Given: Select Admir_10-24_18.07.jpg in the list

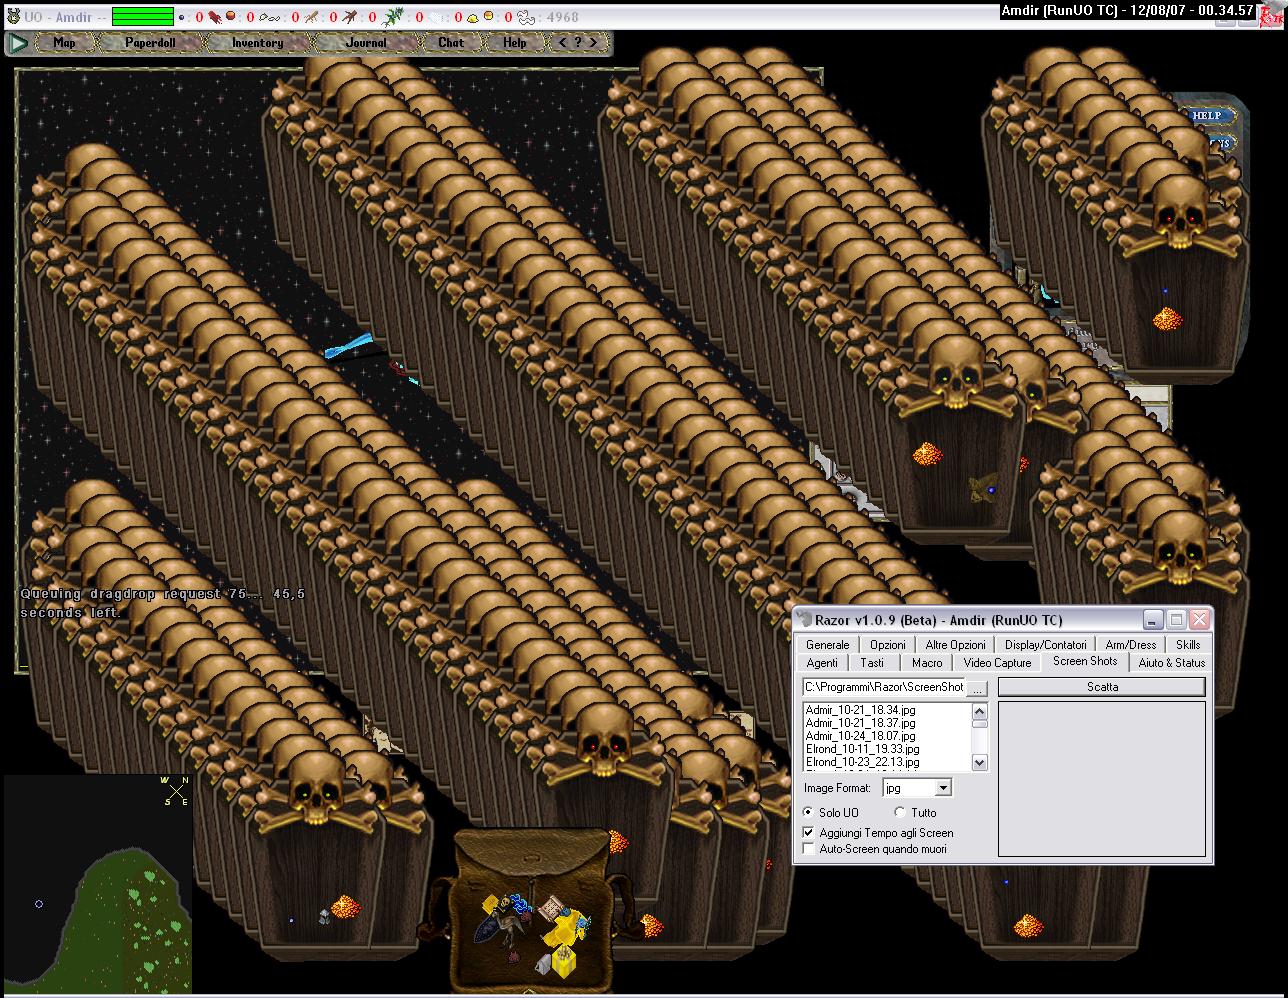Looking at the screenshot, I should pyautogui.click(x=860, y=736).
